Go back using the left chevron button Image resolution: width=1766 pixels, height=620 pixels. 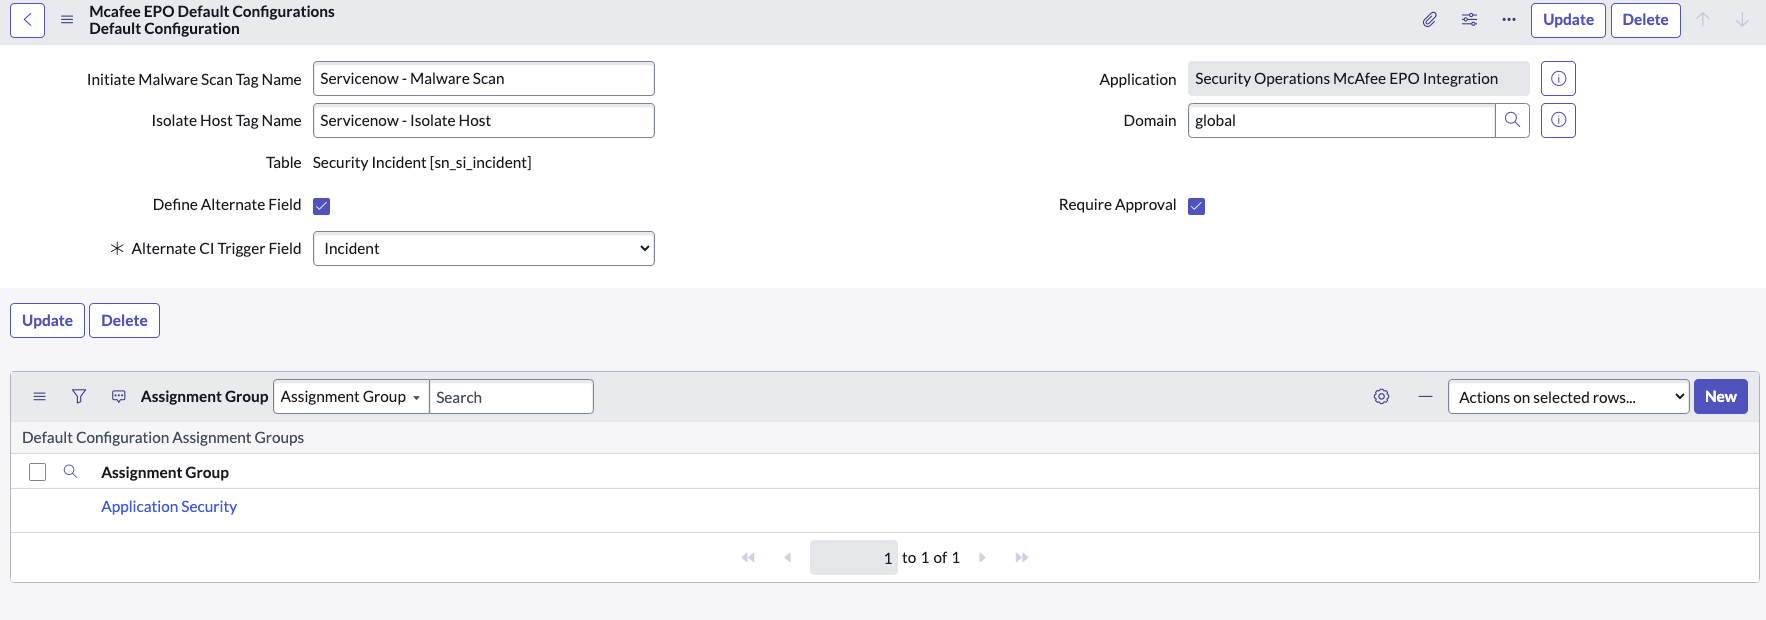[x=27, y=20]
